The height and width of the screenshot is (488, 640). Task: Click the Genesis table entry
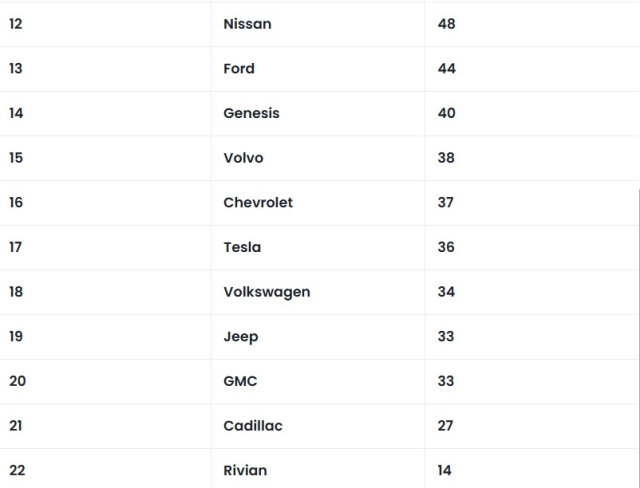pyautogui.click(x=251, y=113)
